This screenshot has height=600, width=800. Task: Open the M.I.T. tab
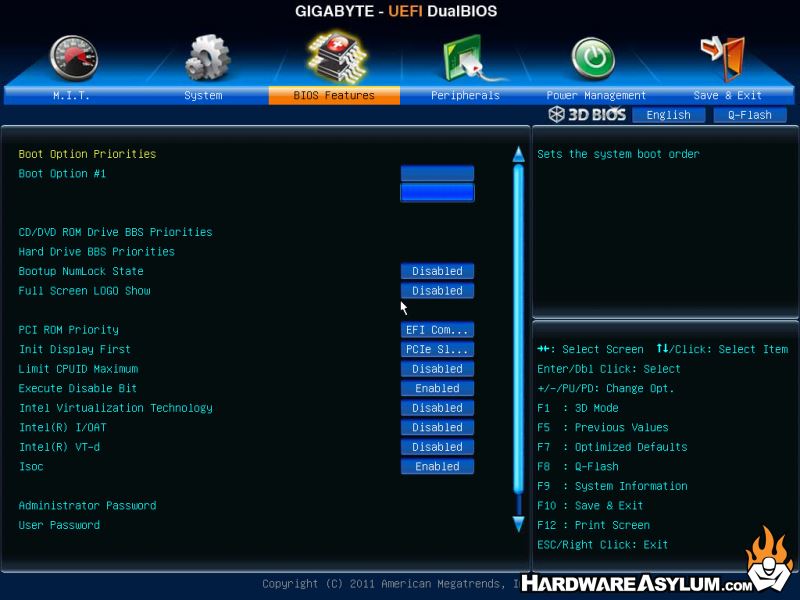click(71, 95)
